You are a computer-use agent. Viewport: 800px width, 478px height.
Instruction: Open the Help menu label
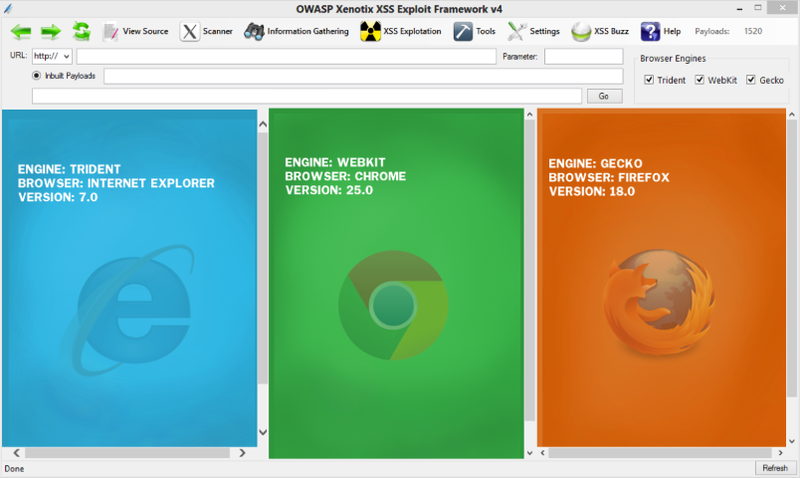[672, 31]
